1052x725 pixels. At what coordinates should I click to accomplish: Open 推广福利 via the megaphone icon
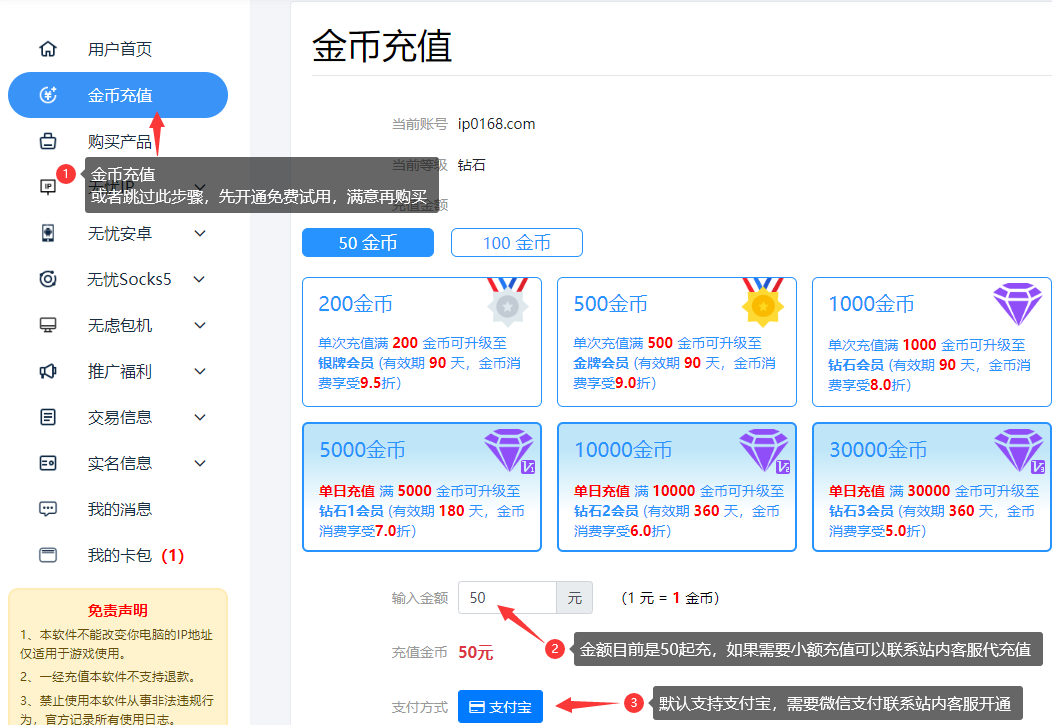tap(48, 371)
